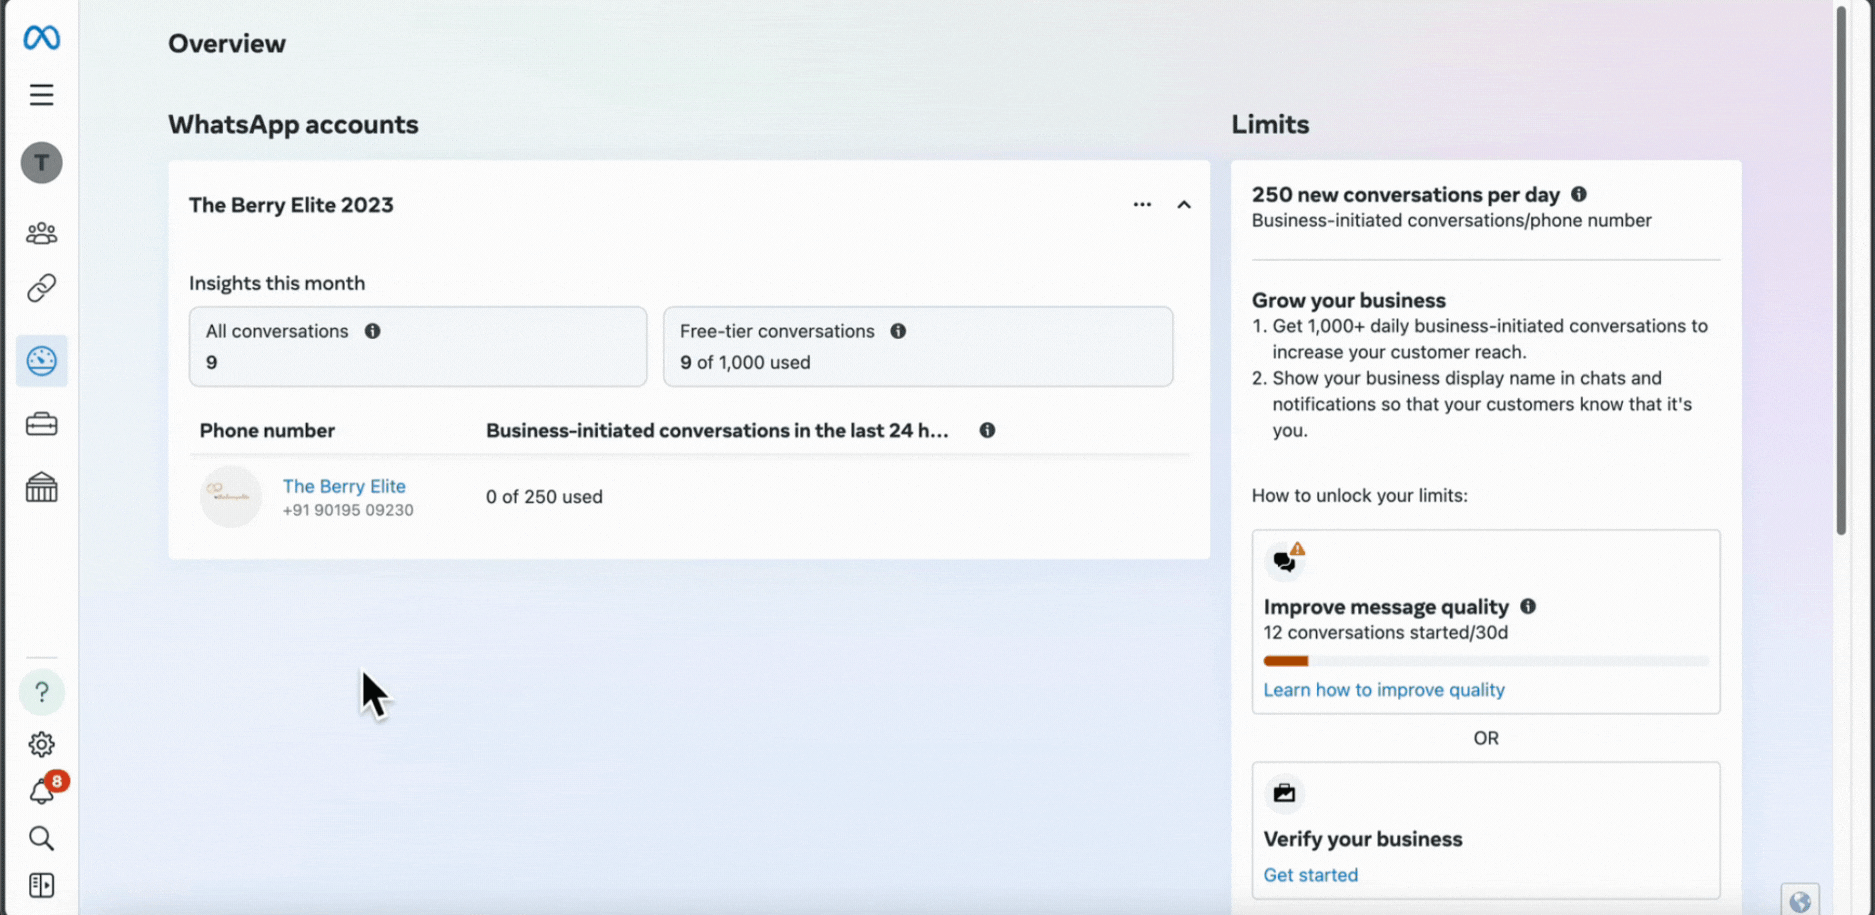Show info for 250 new conversations per day
This screenshot has height=915, width=1875.
[1579, 194]
